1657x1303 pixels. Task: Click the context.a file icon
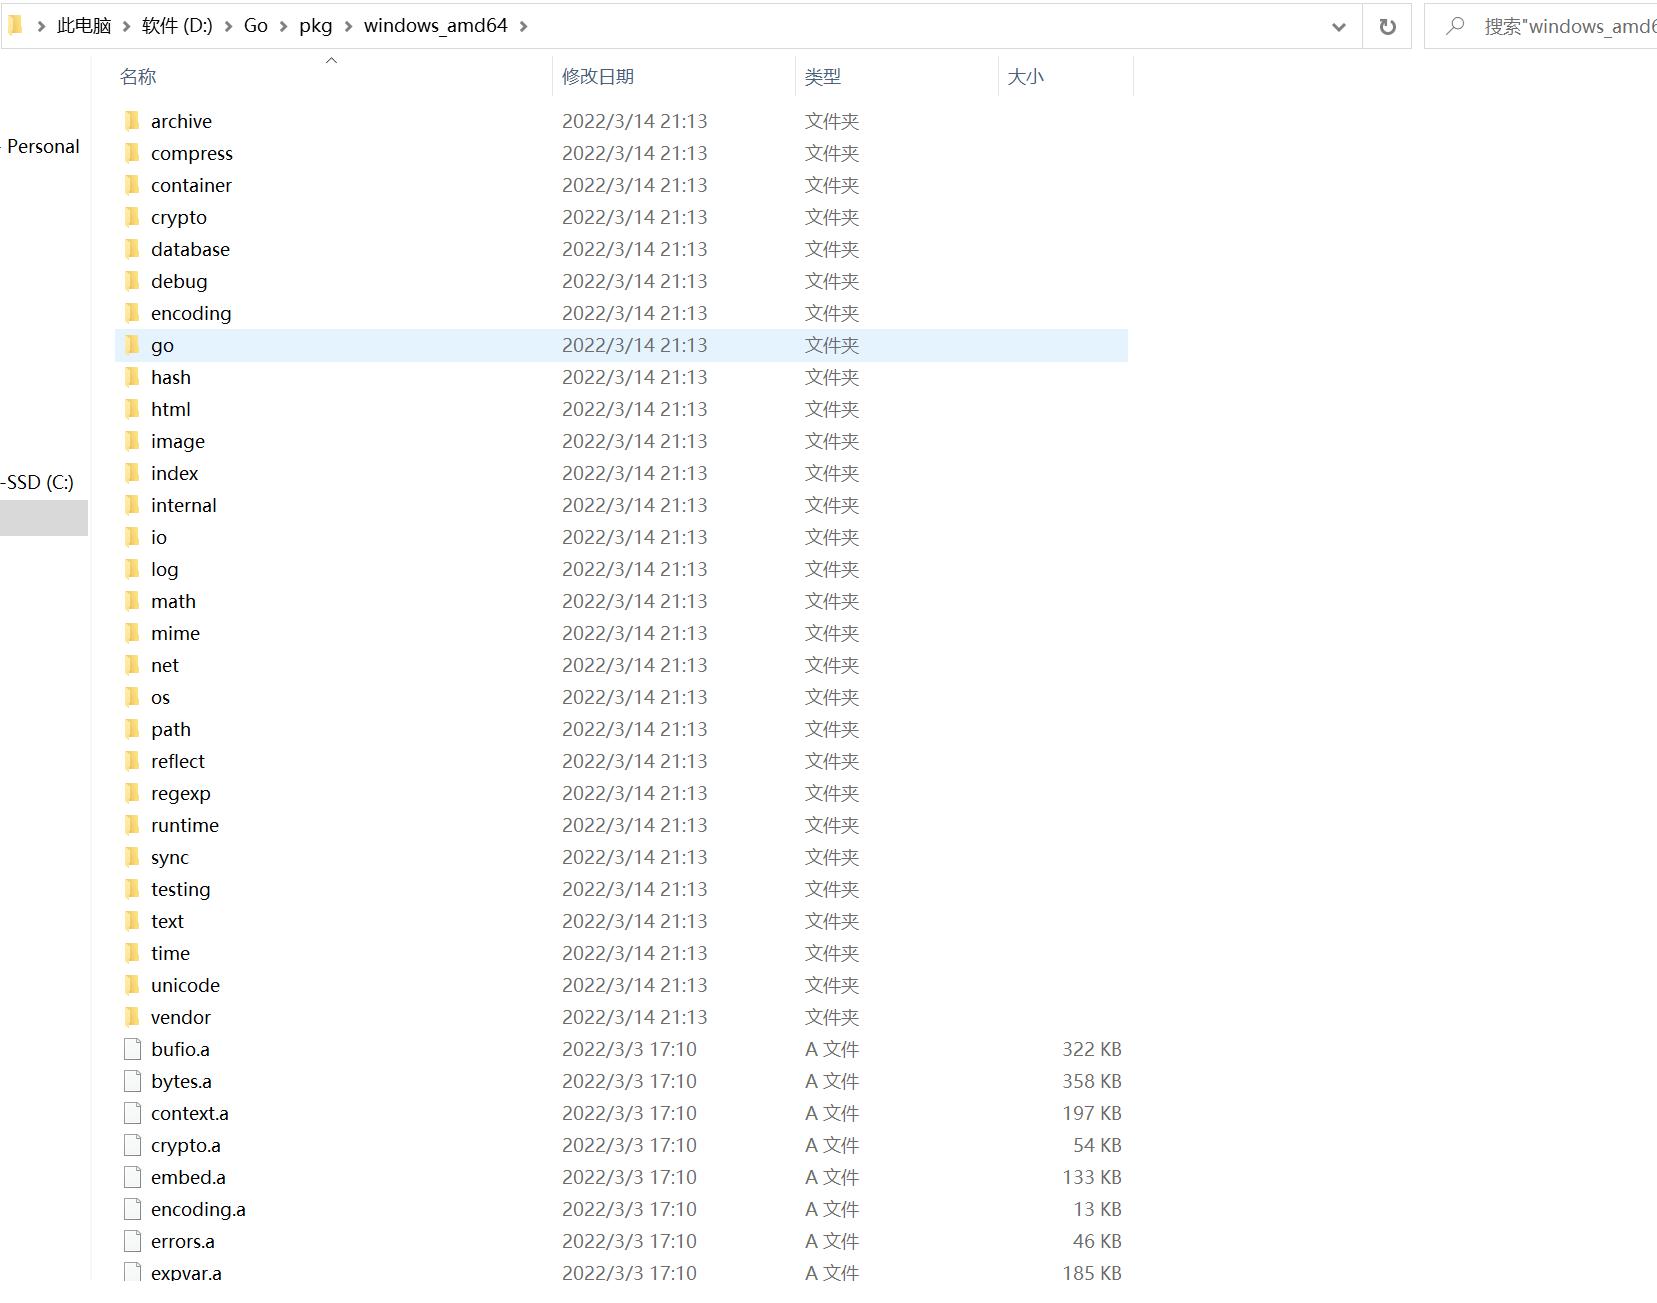click(132, 1113)
